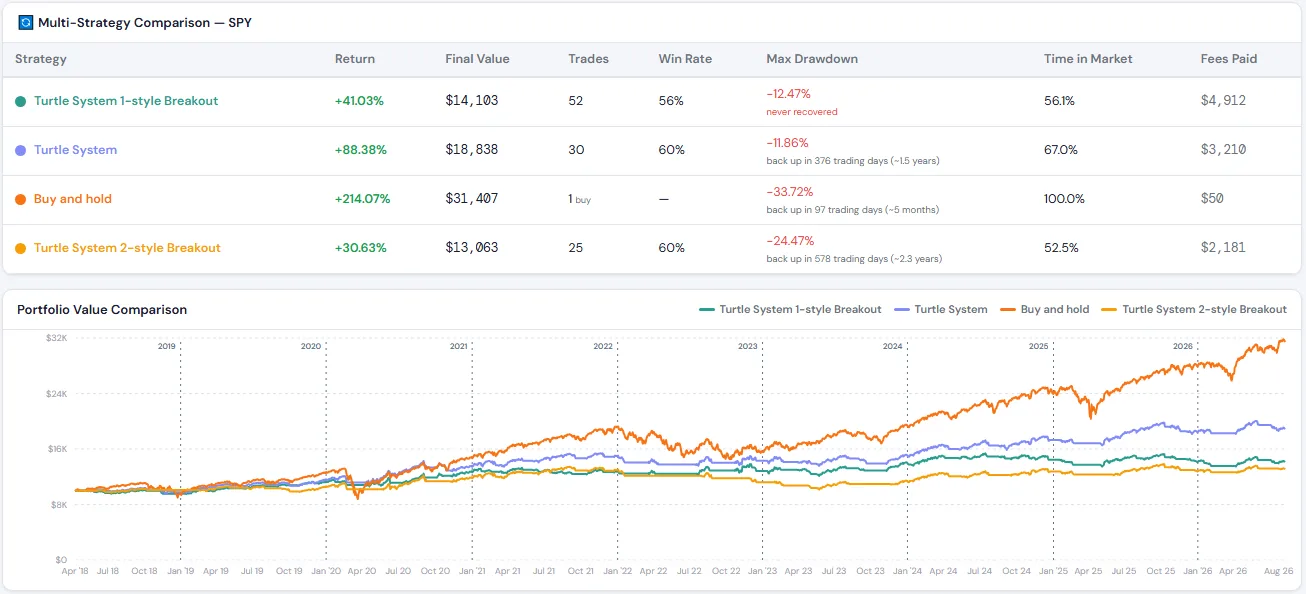Click the +88.38% return value

(x=361, y=150)
